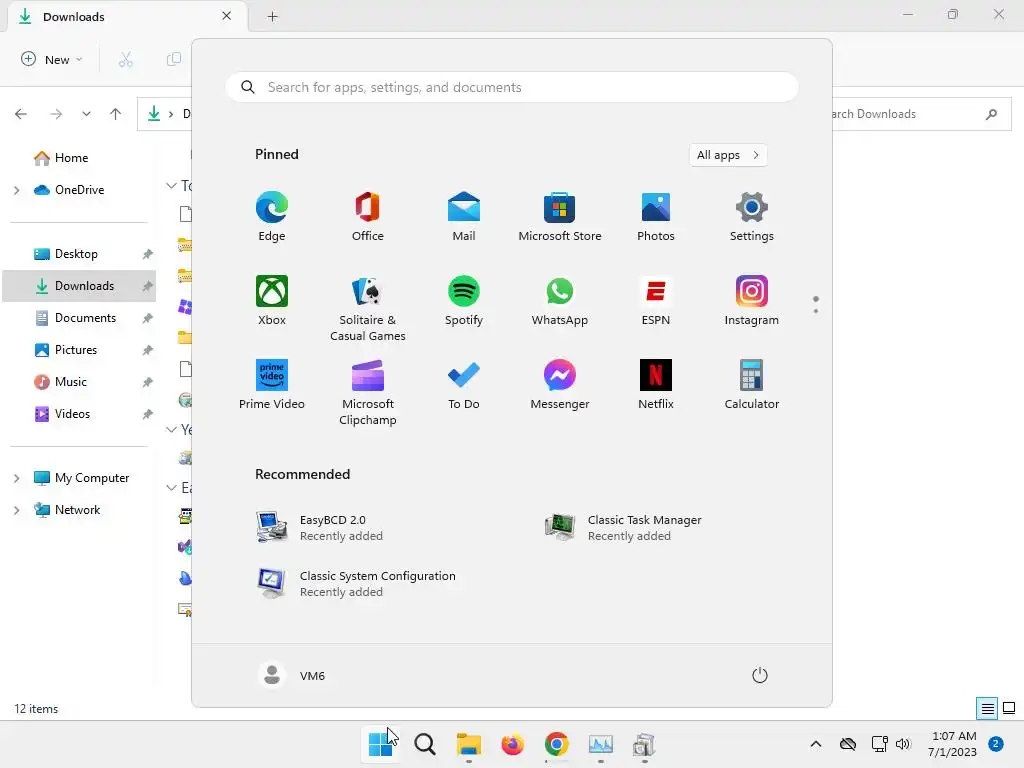
Task: Launch Prime Video app
Action: click(x=272, y=384)
